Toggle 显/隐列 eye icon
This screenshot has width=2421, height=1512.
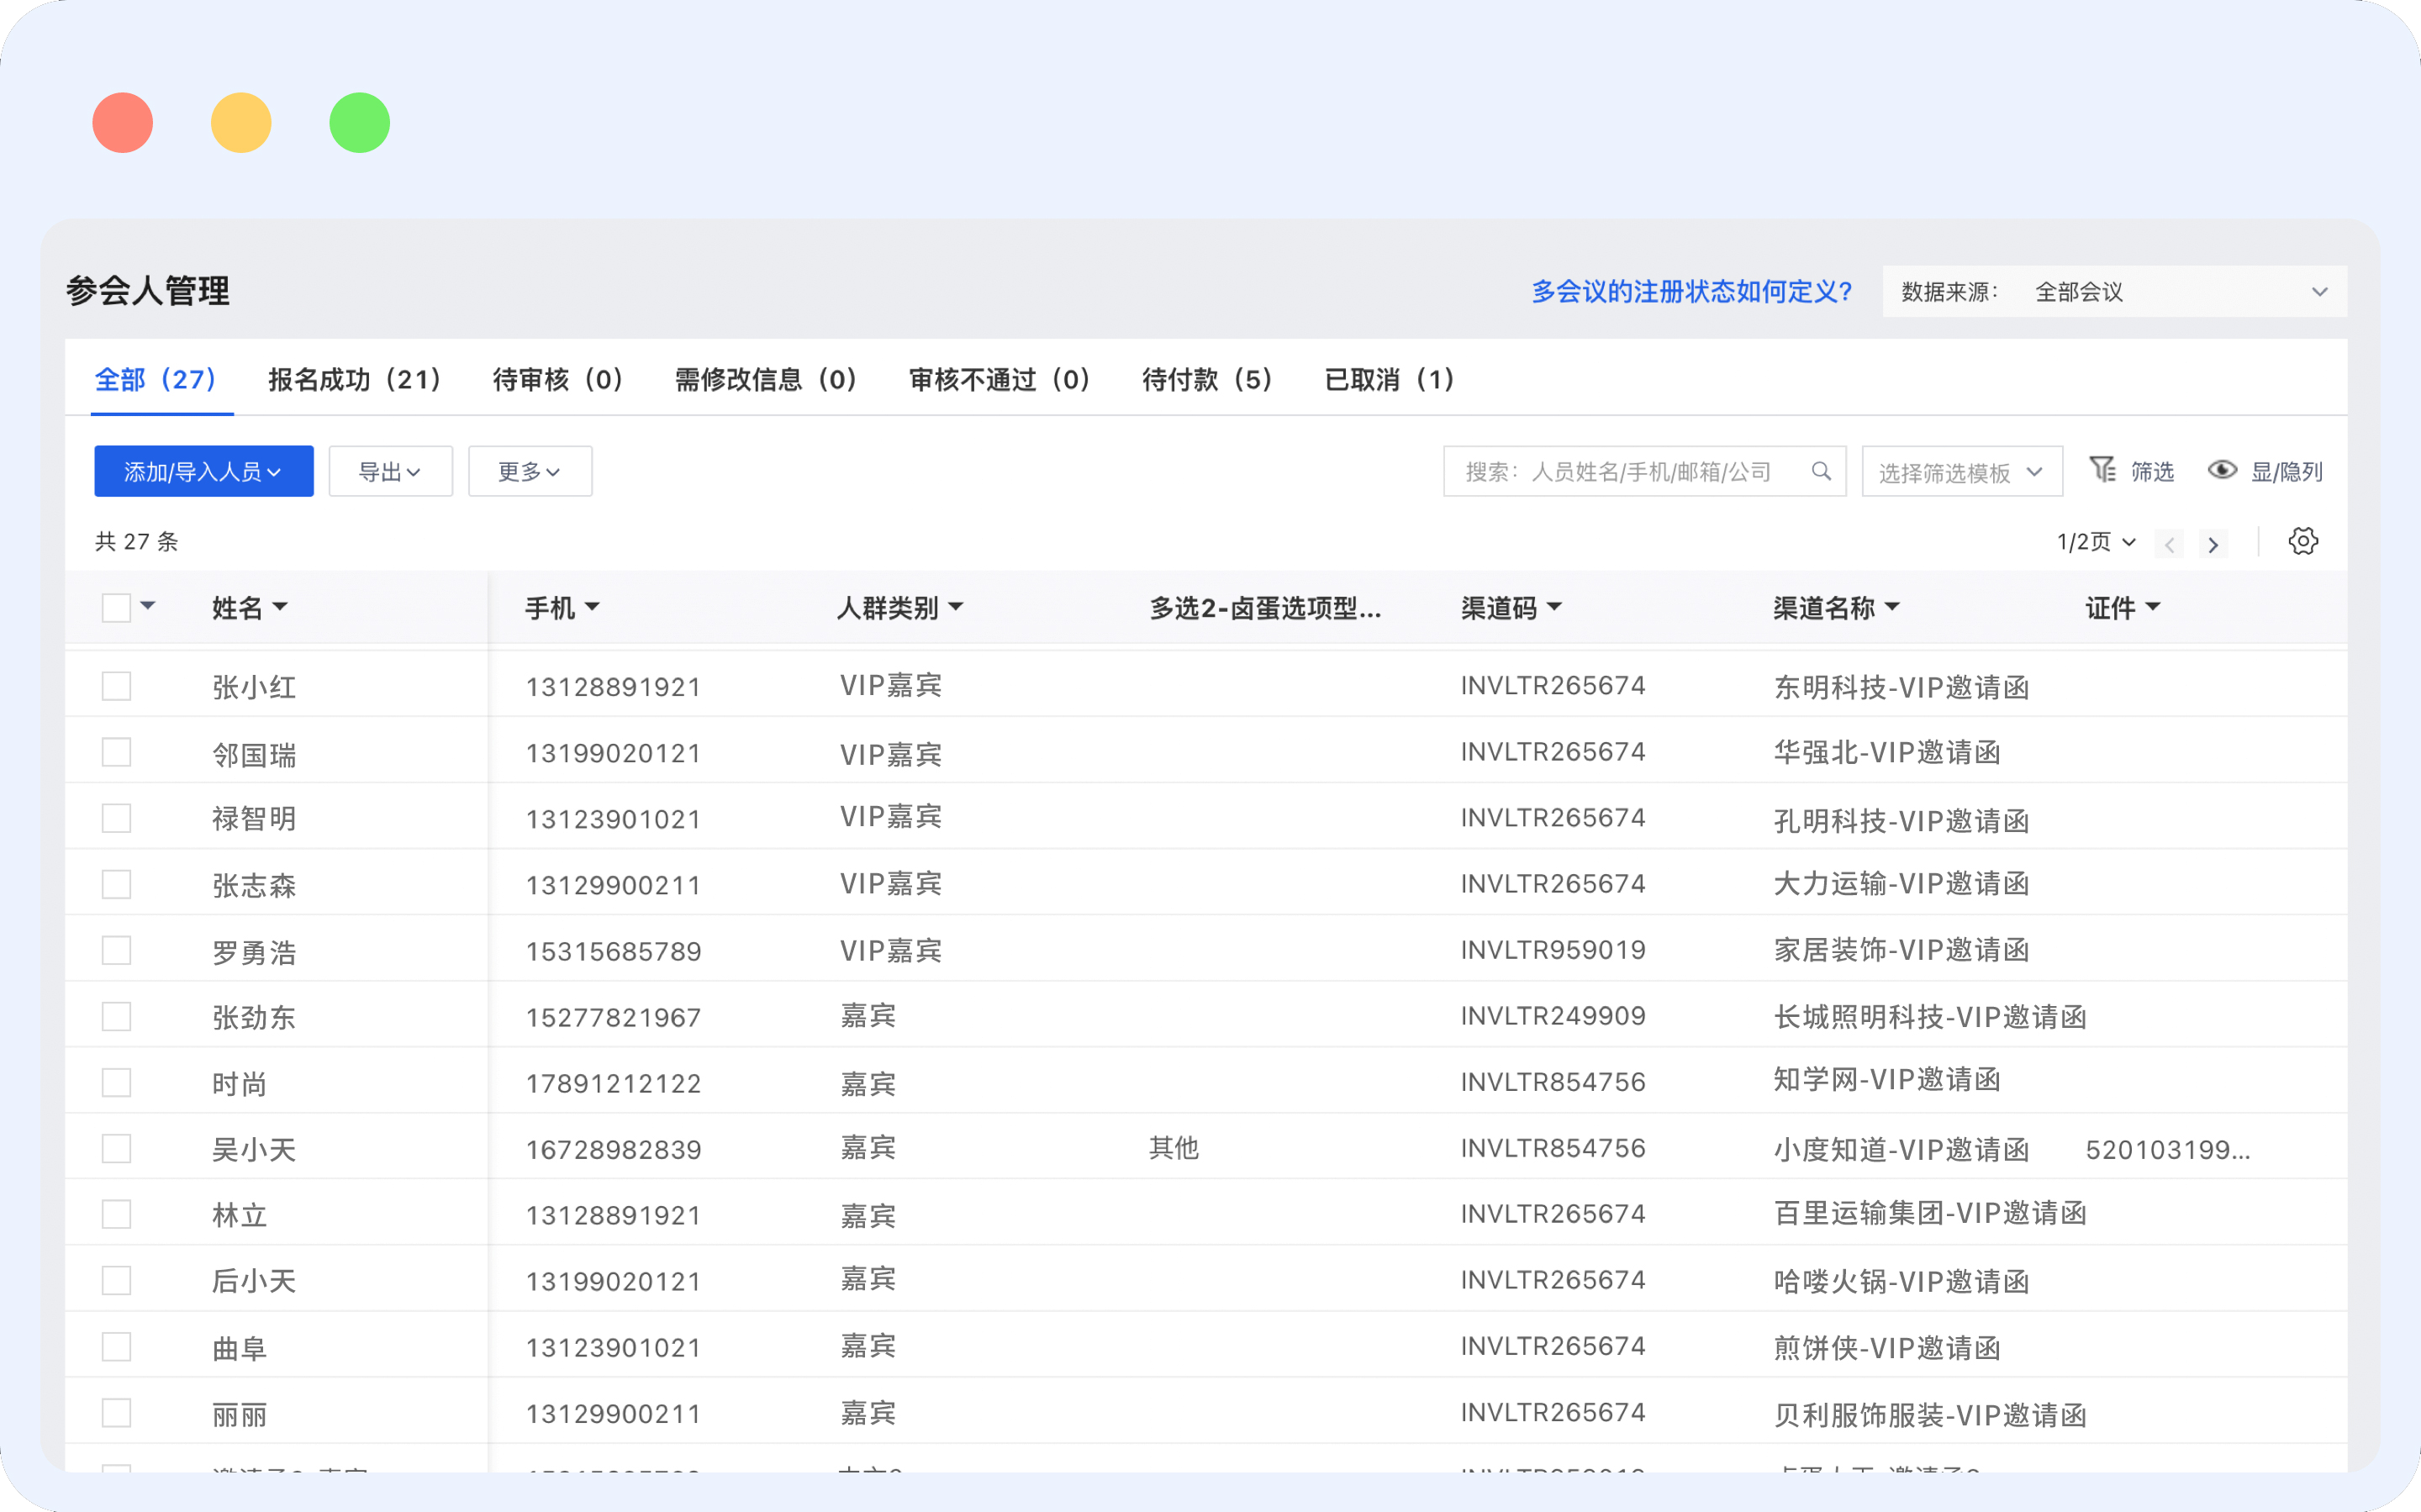pos(2222,470)
